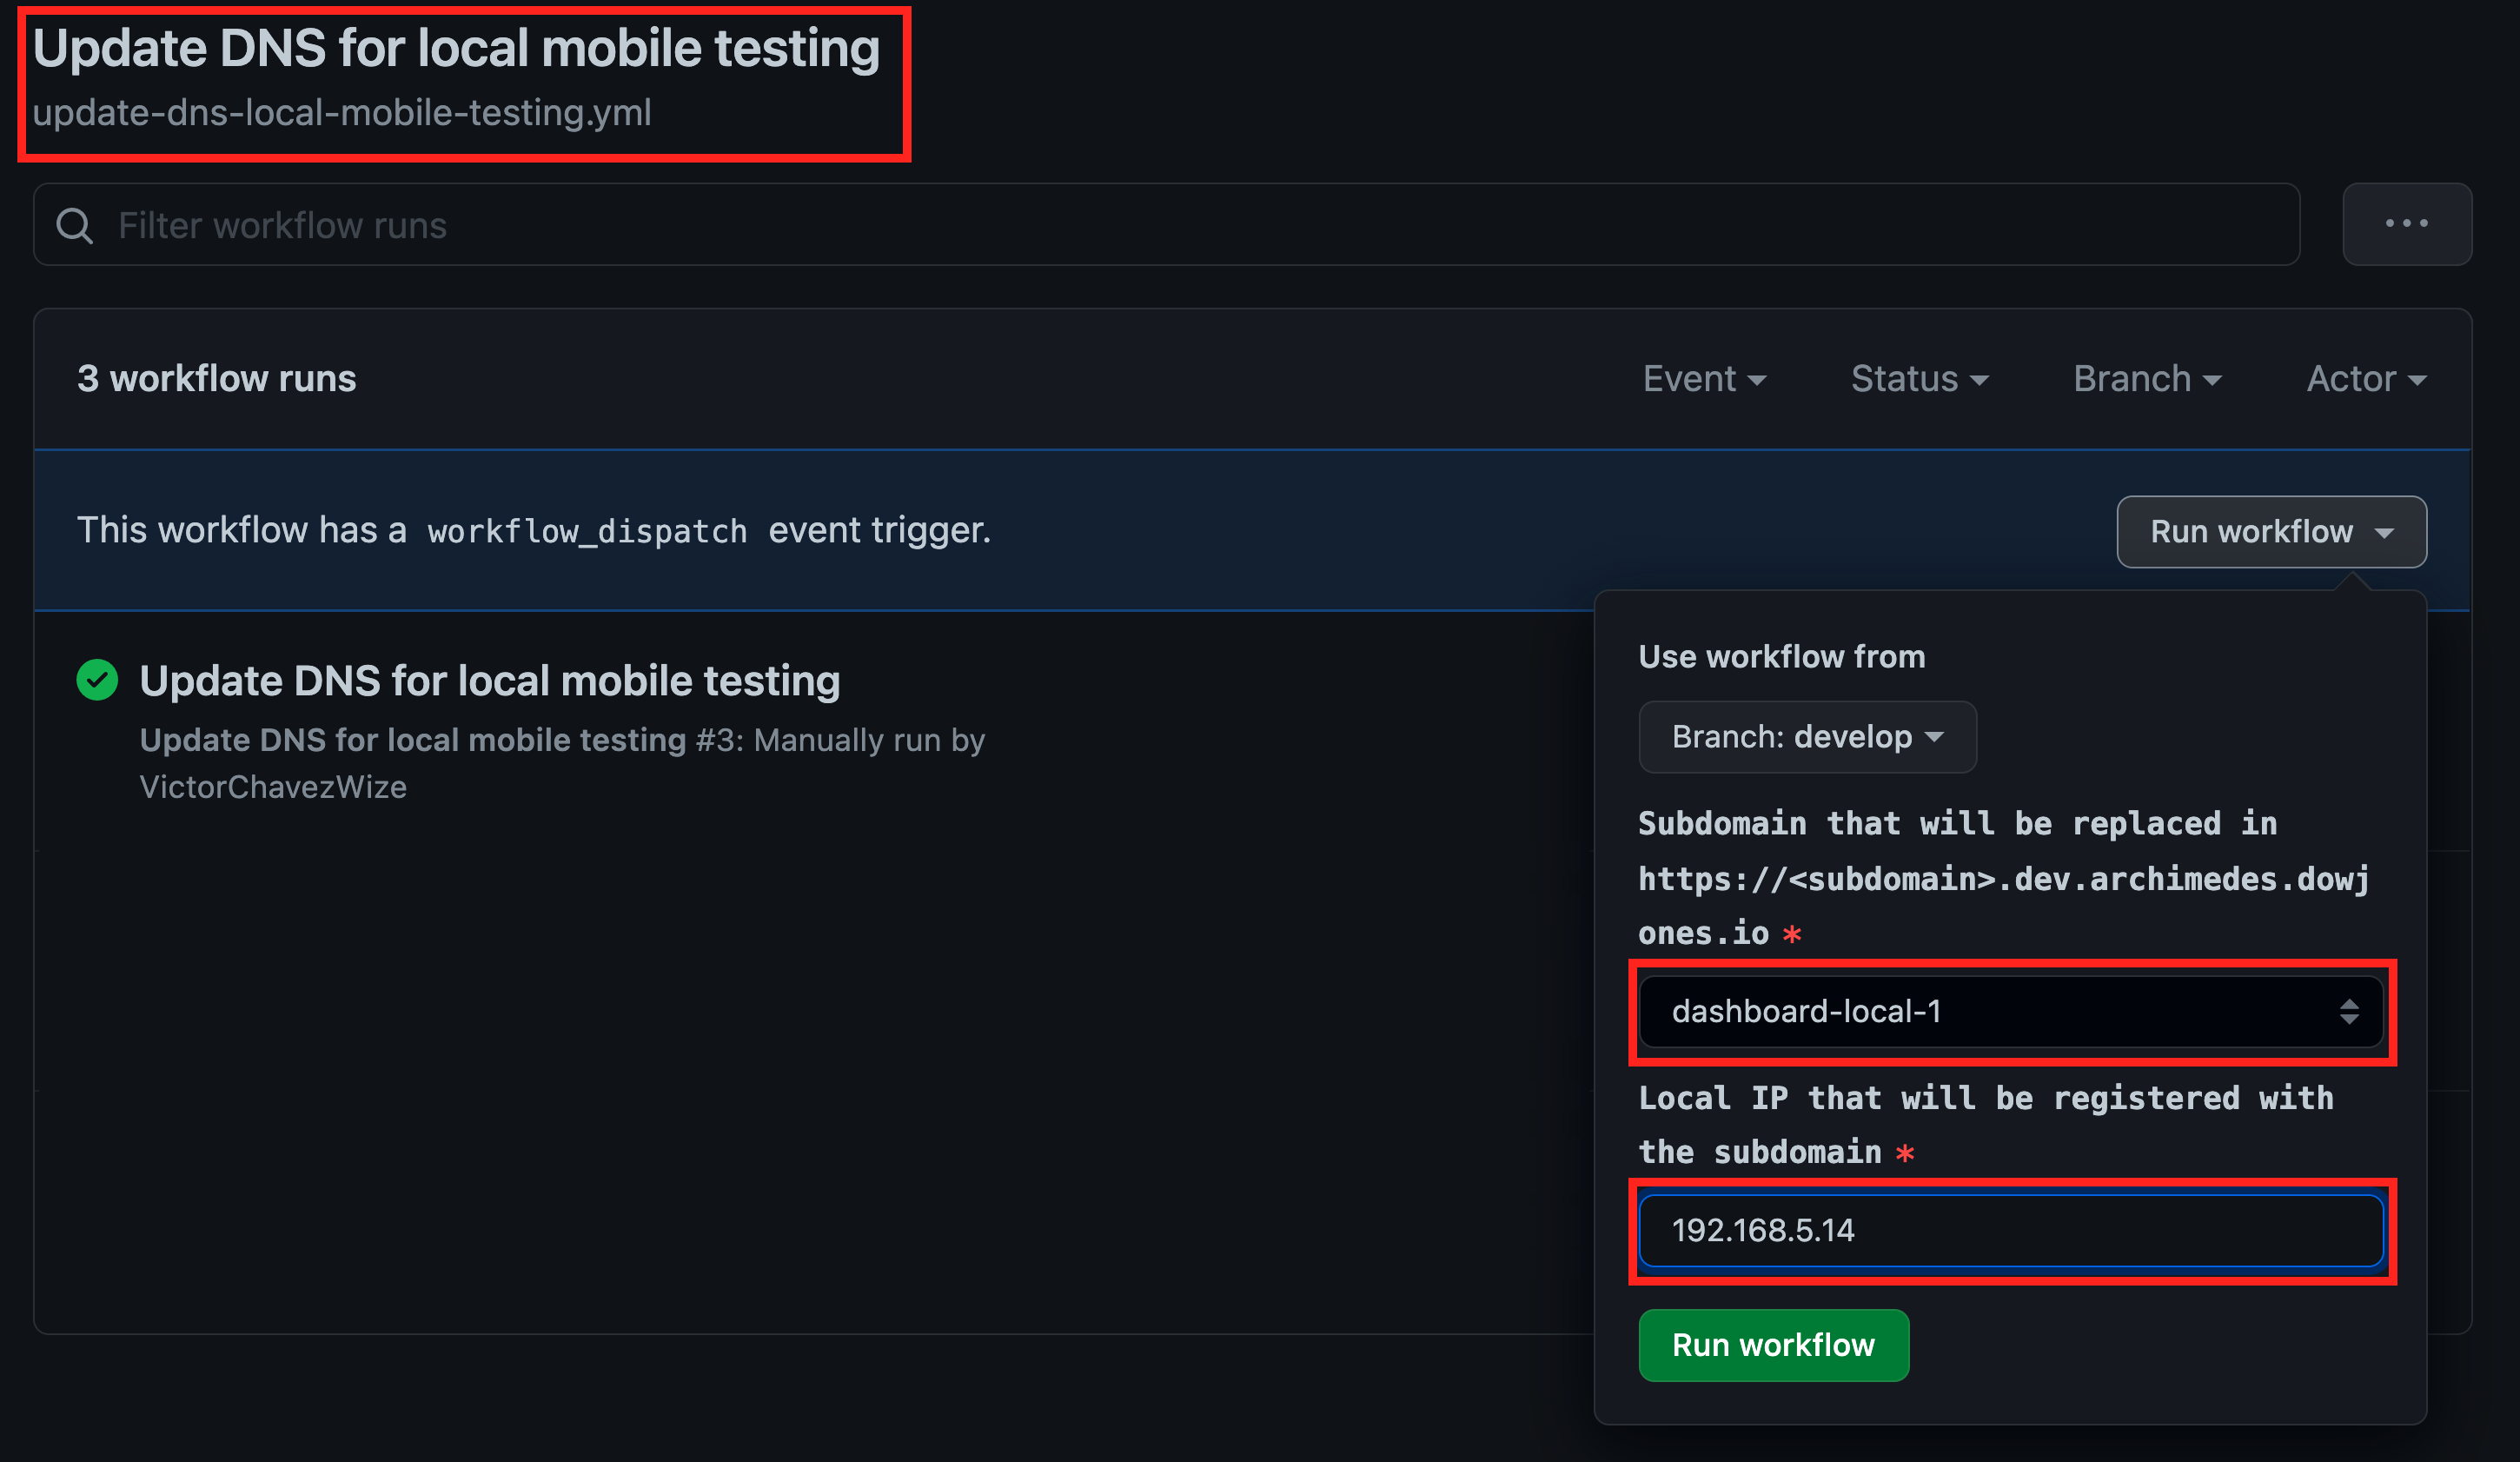The image size is (2520, 1462).
Task: Toggle the Run workflow dropdown button
Action: (x=2271, y=532)
